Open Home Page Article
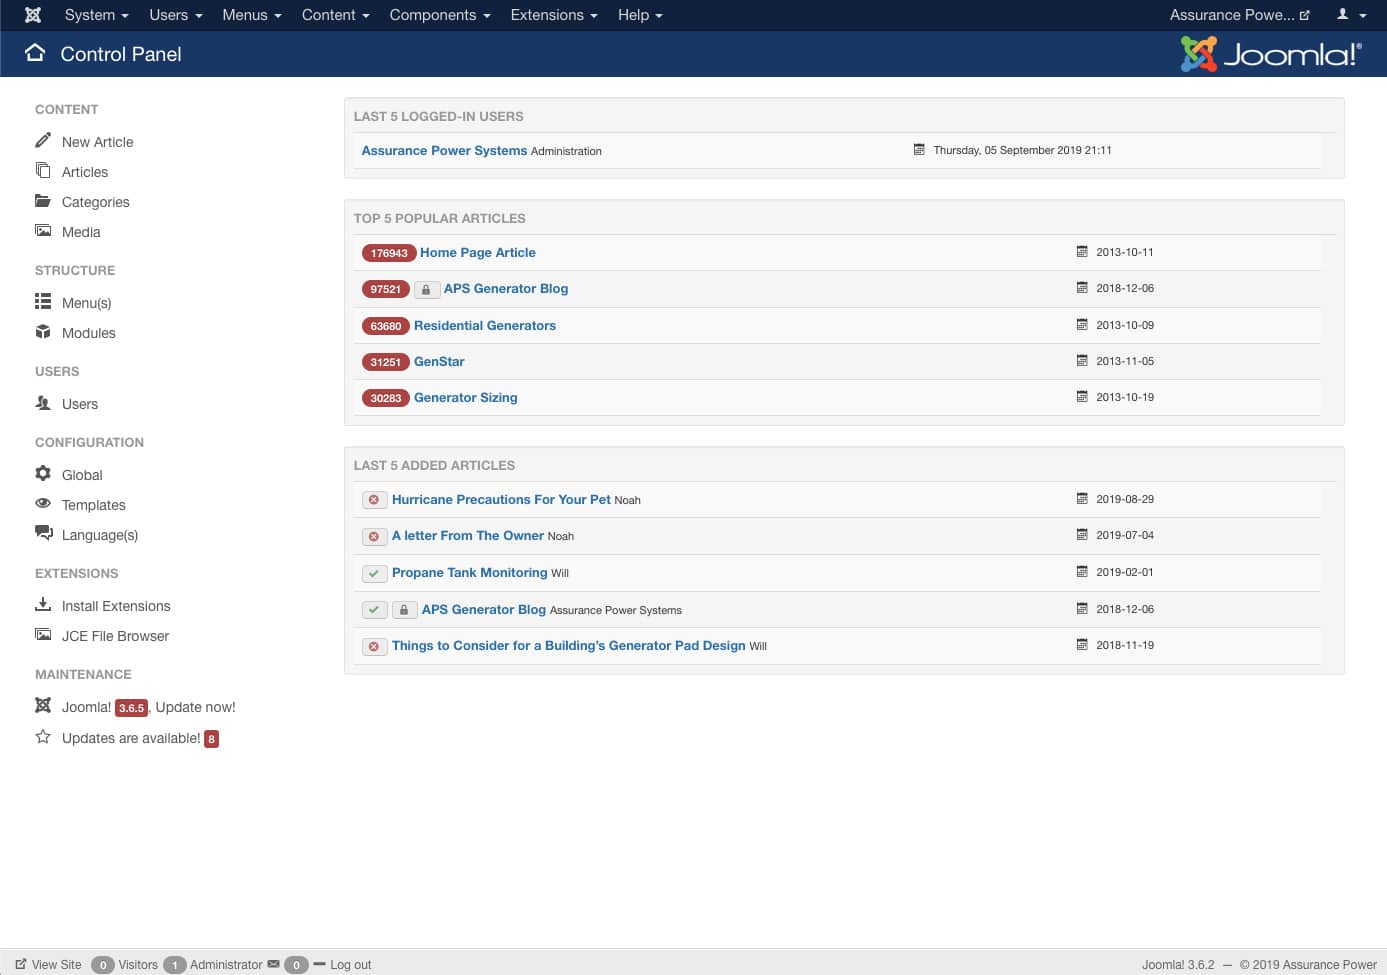 tap(478, 252)
